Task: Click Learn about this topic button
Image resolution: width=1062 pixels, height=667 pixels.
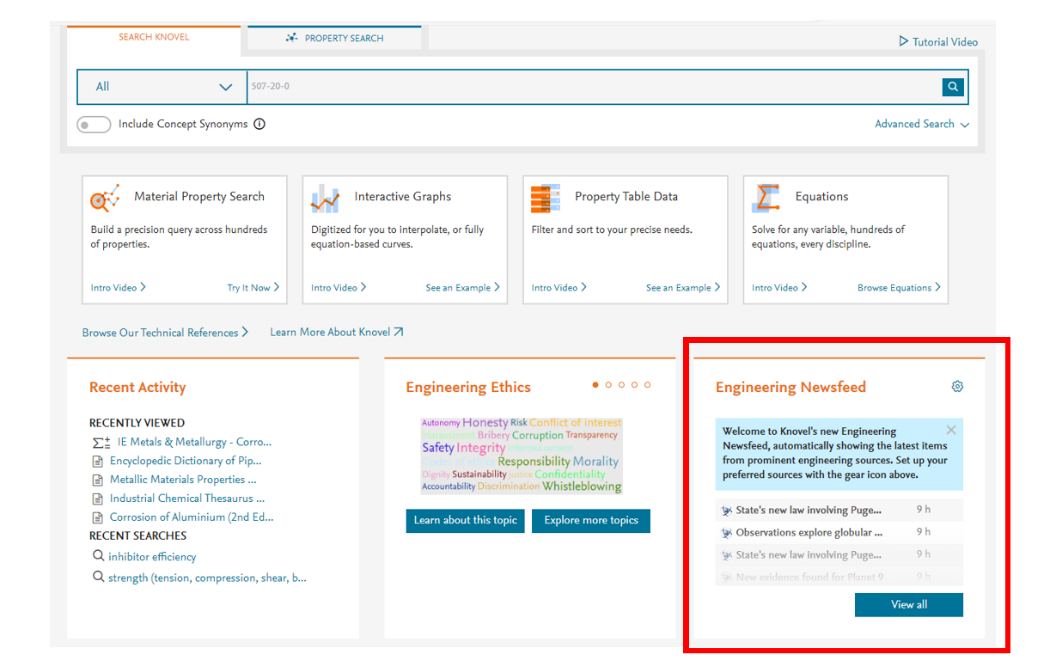Action: pyautogui.click(x=465, y=521)
